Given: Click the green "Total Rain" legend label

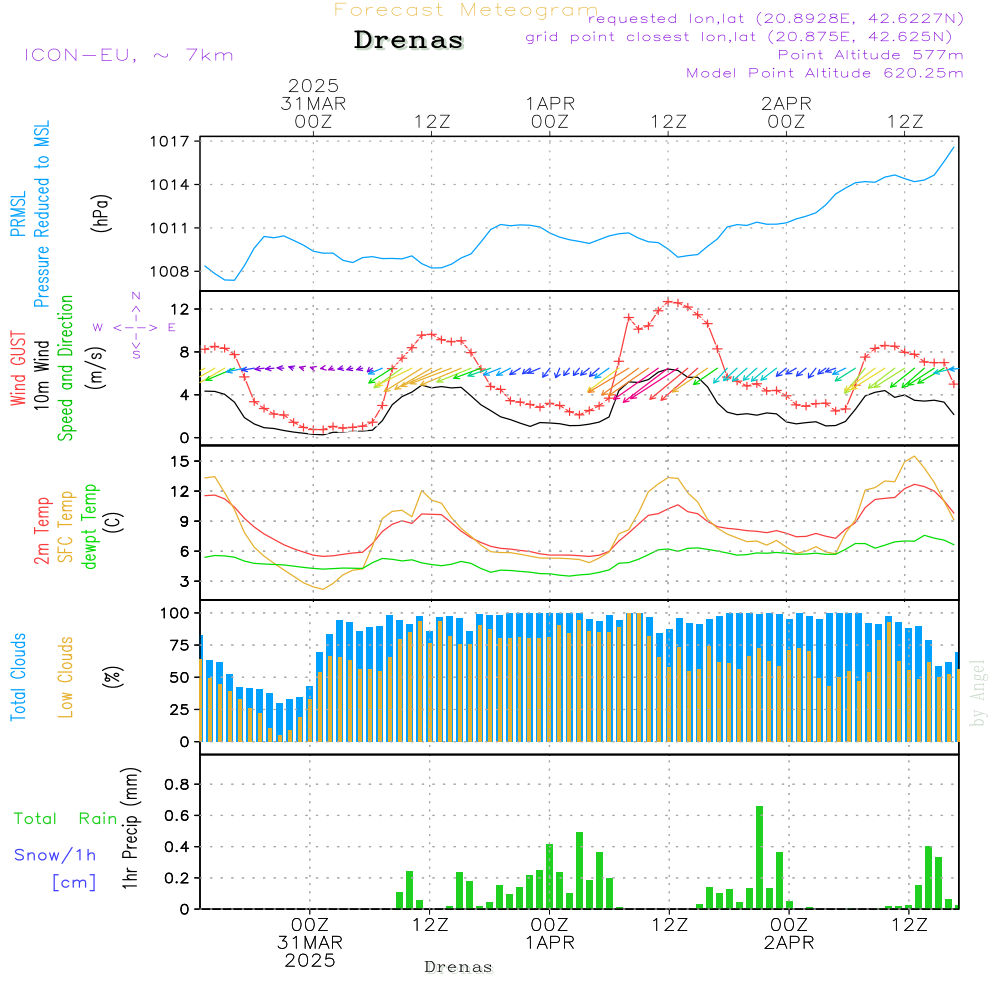Looking at the screenshot, I should (66, 819).
